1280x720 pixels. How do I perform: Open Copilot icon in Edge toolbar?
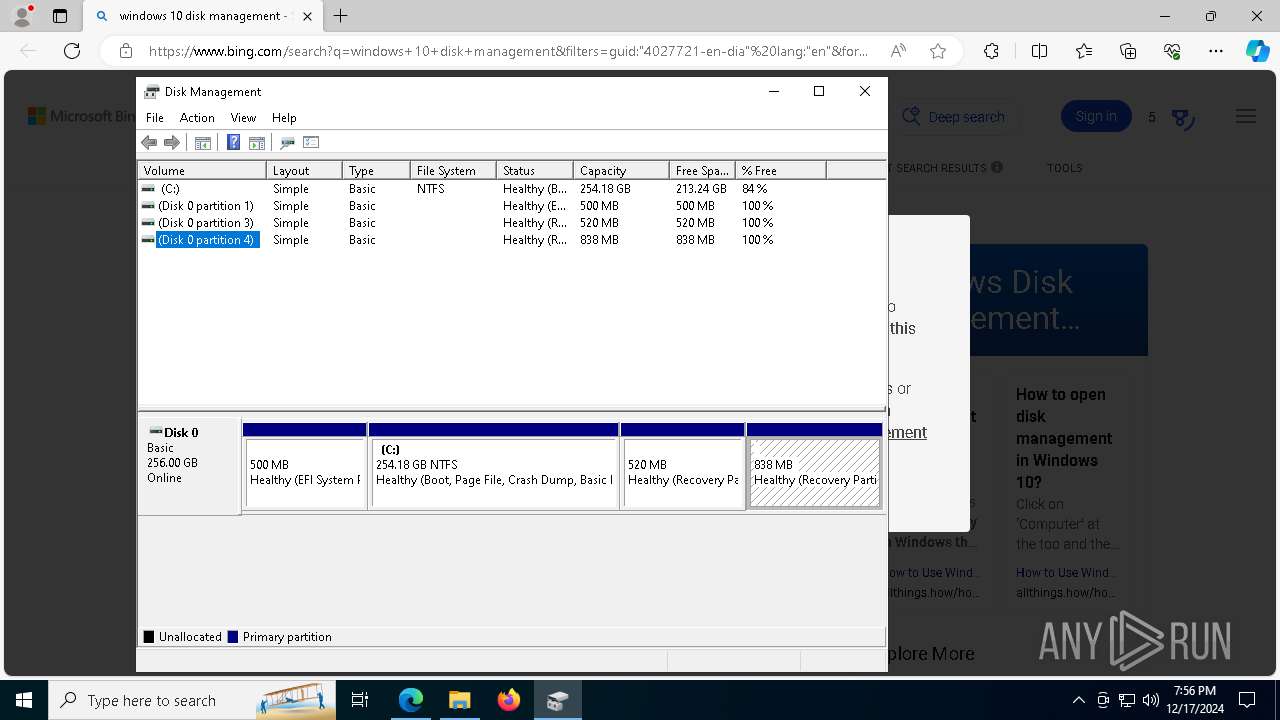click(x=1257, y=51)
